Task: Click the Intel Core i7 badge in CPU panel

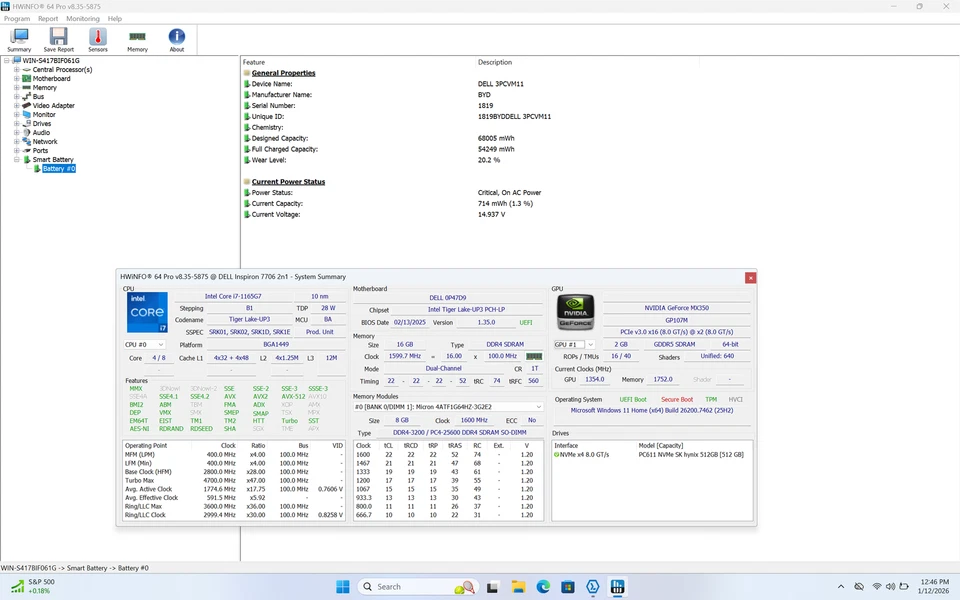Action: coord(147,310)
